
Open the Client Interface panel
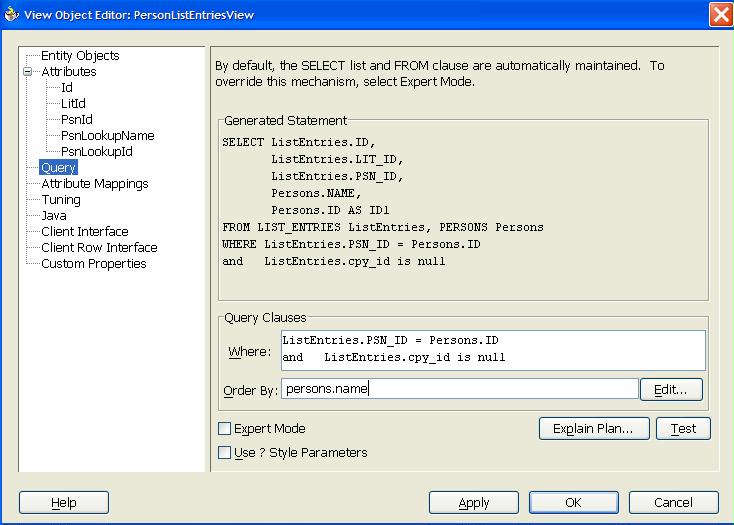(85, 231)
